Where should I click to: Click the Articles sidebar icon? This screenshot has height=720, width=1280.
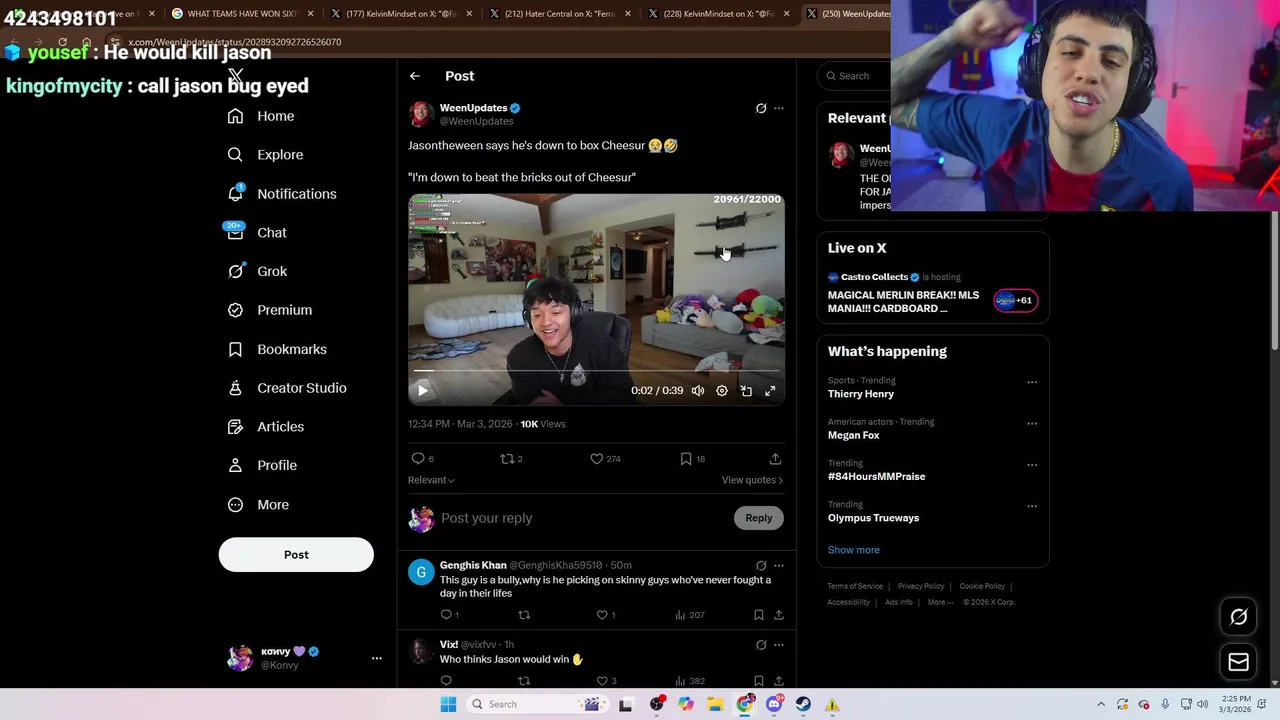[x=235, y=427]
